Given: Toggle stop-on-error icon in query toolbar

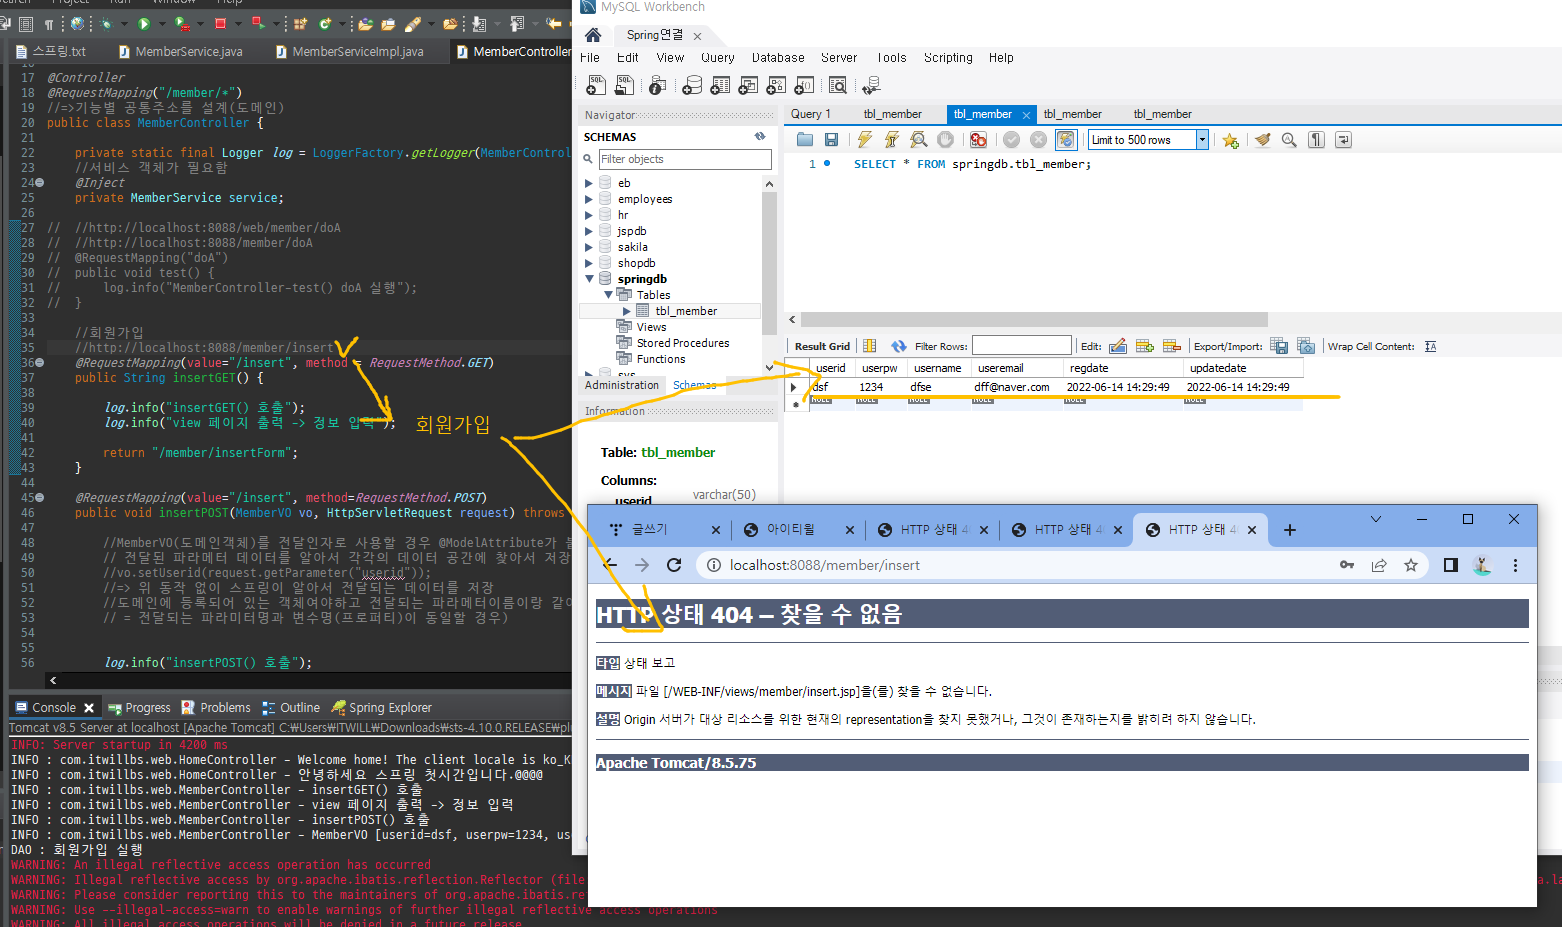Looking at the screenshot, I should click(979, 140).
